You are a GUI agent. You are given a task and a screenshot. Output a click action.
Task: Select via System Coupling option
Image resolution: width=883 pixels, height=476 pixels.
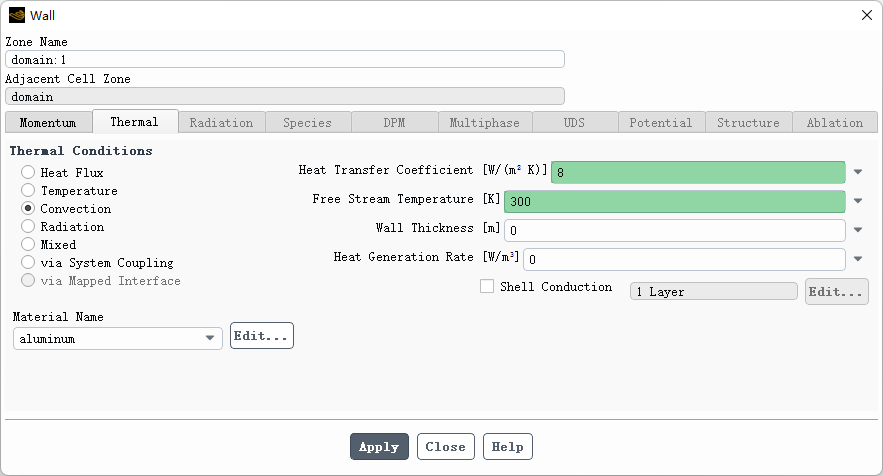[x=28, y=263]
